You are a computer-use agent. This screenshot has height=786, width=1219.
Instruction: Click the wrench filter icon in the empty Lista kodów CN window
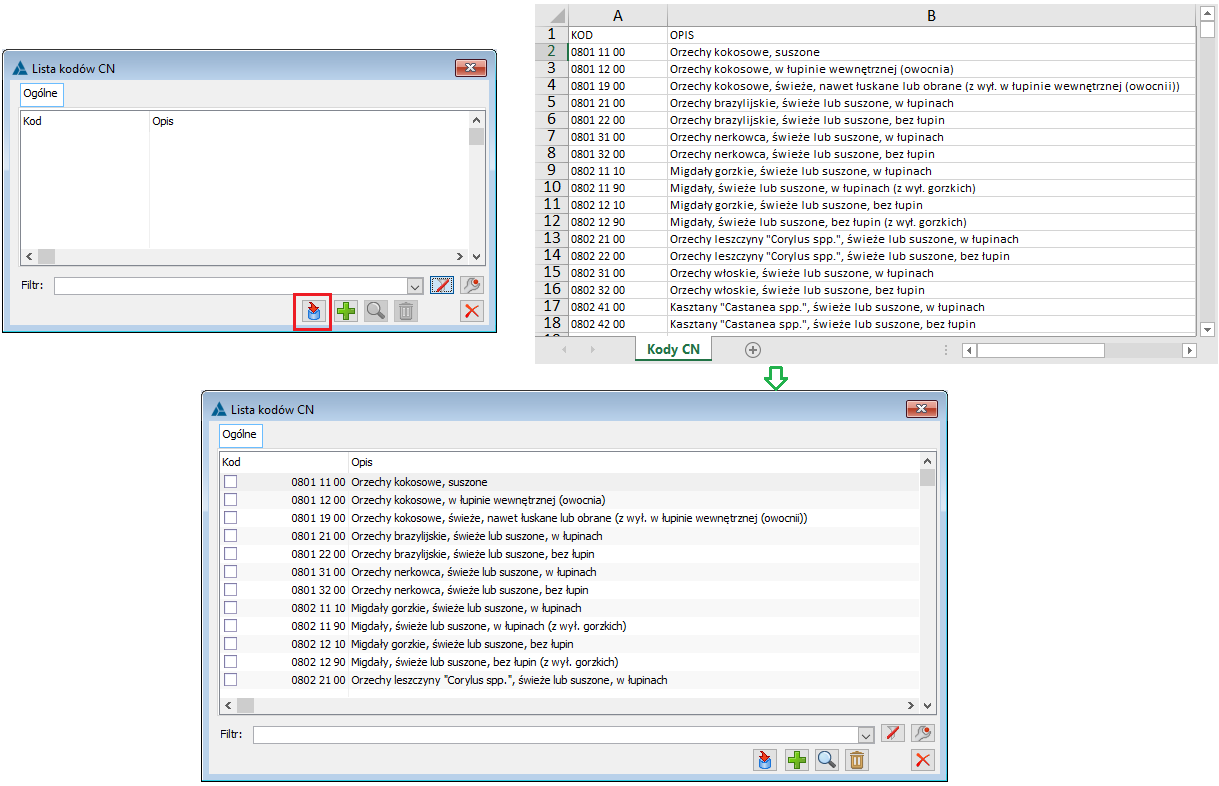pos(472,285)
